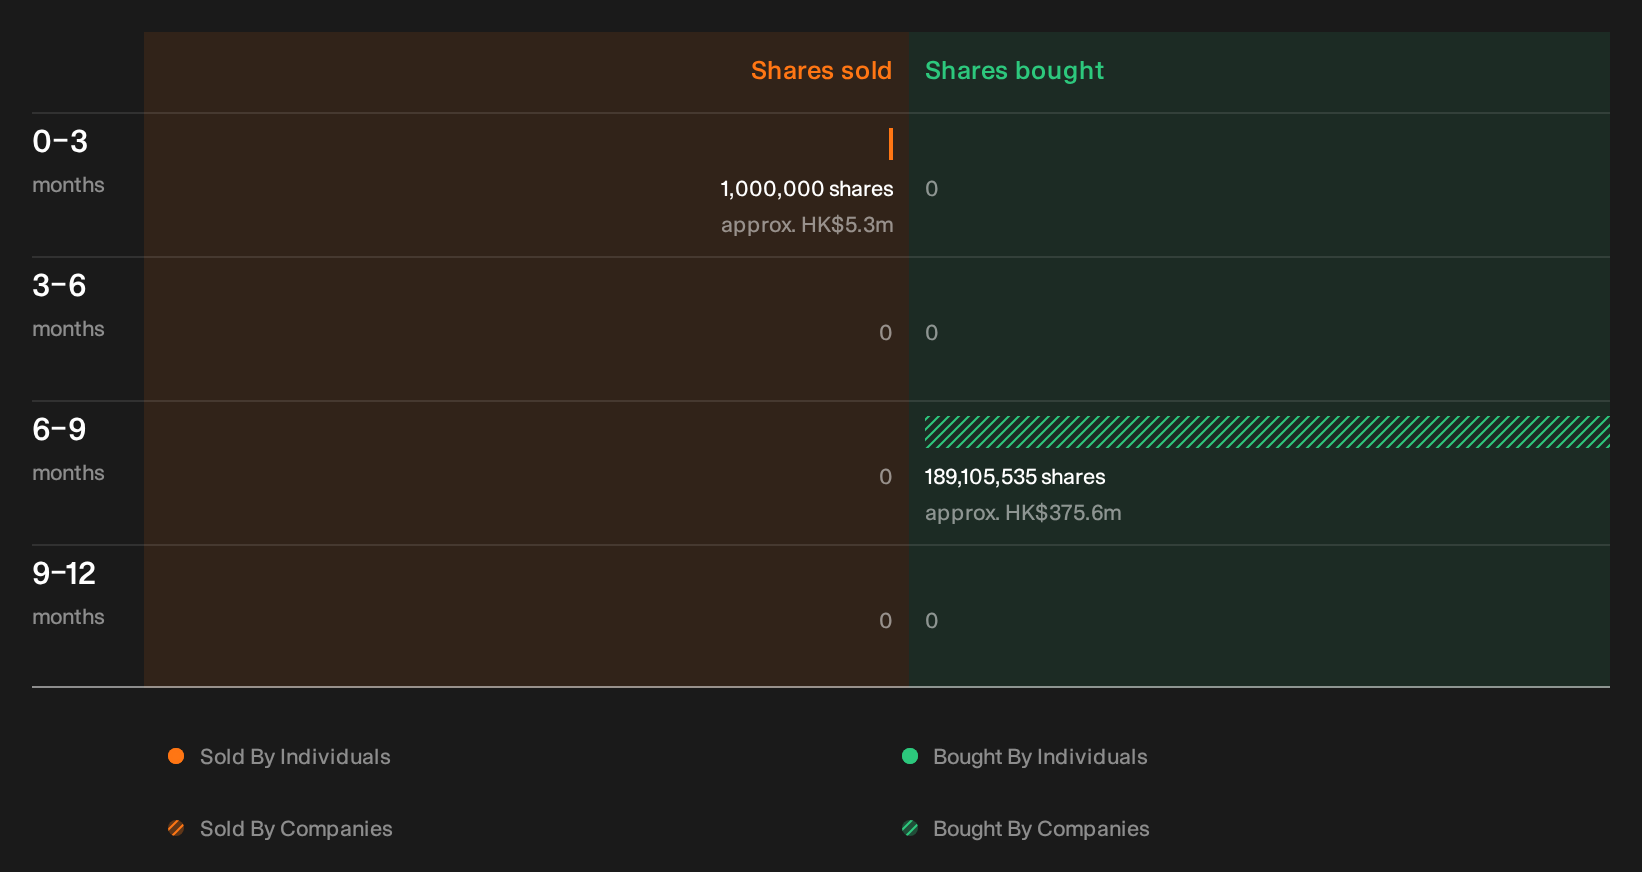
Task: Click the 1,000,000 shares value
Action: 807,189
